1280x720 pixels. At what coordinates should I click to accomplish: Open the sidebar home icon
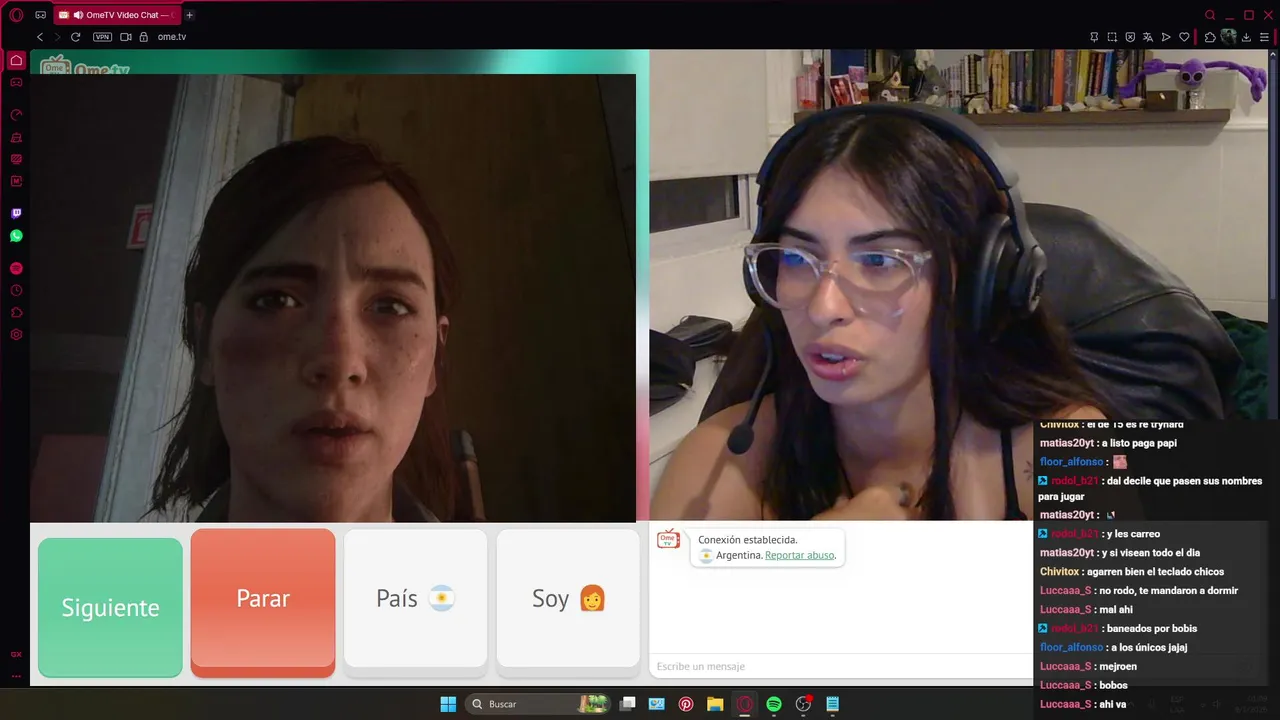pos(16,60)
